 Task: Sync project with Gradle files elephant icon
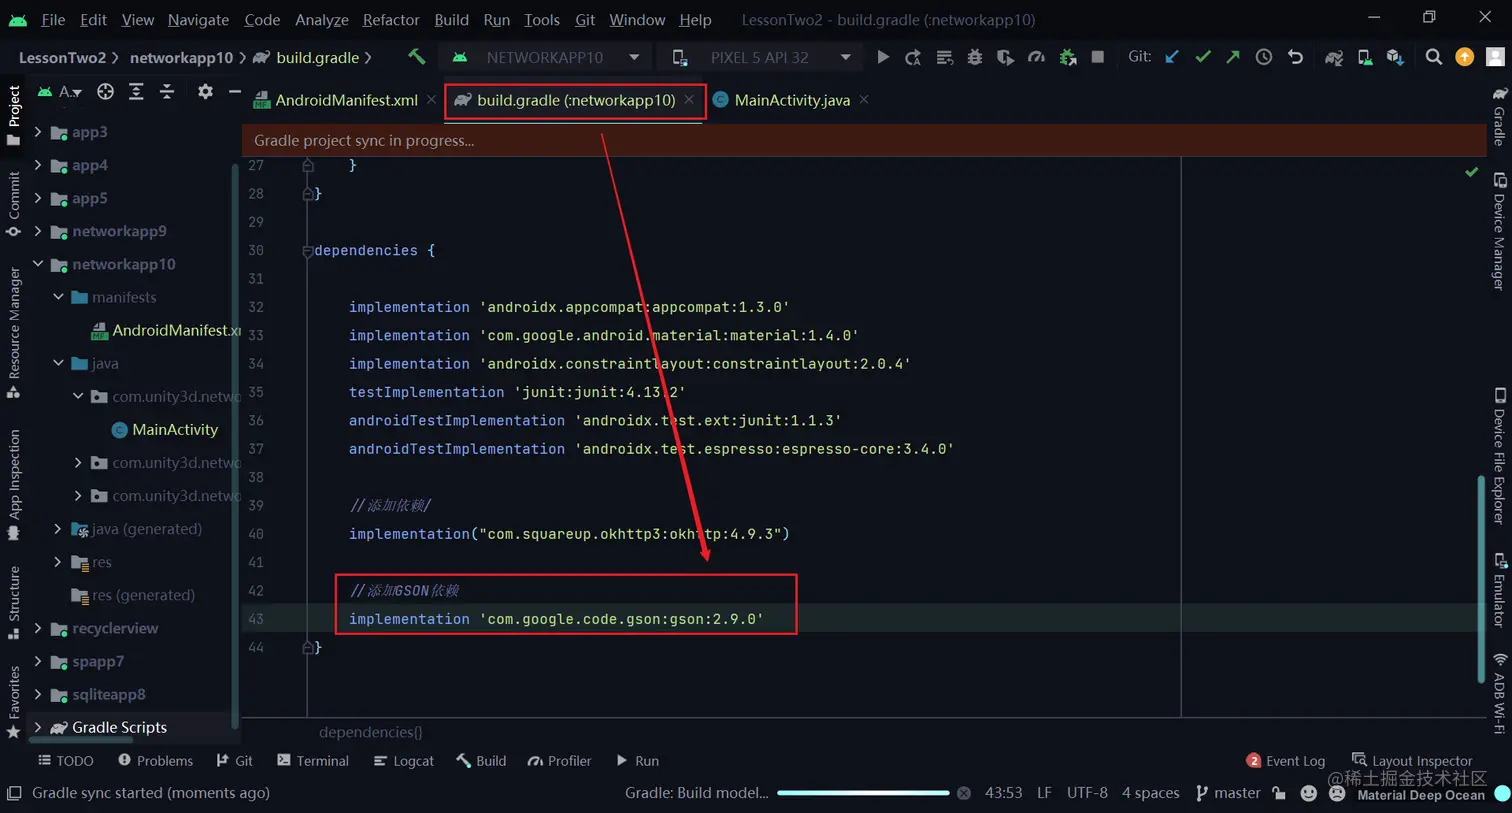coord(1334,57)
